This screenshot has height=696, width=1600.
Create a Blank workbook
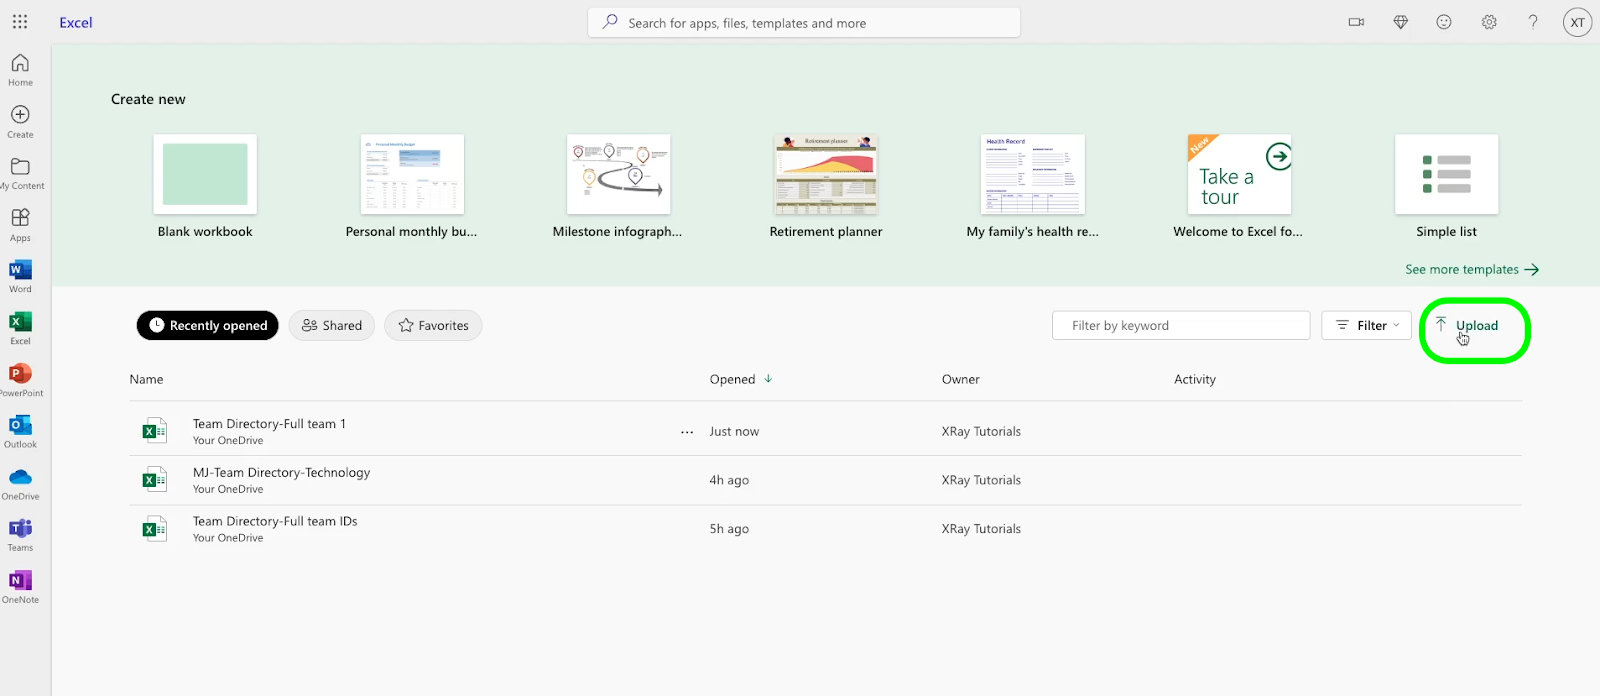205,187
